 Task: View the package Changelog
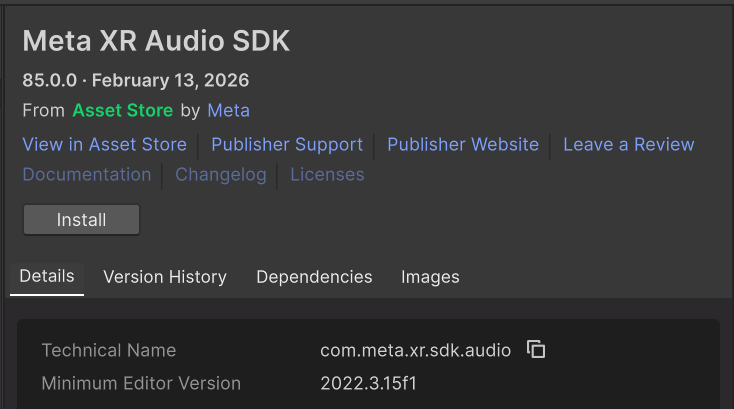(221, 174)
